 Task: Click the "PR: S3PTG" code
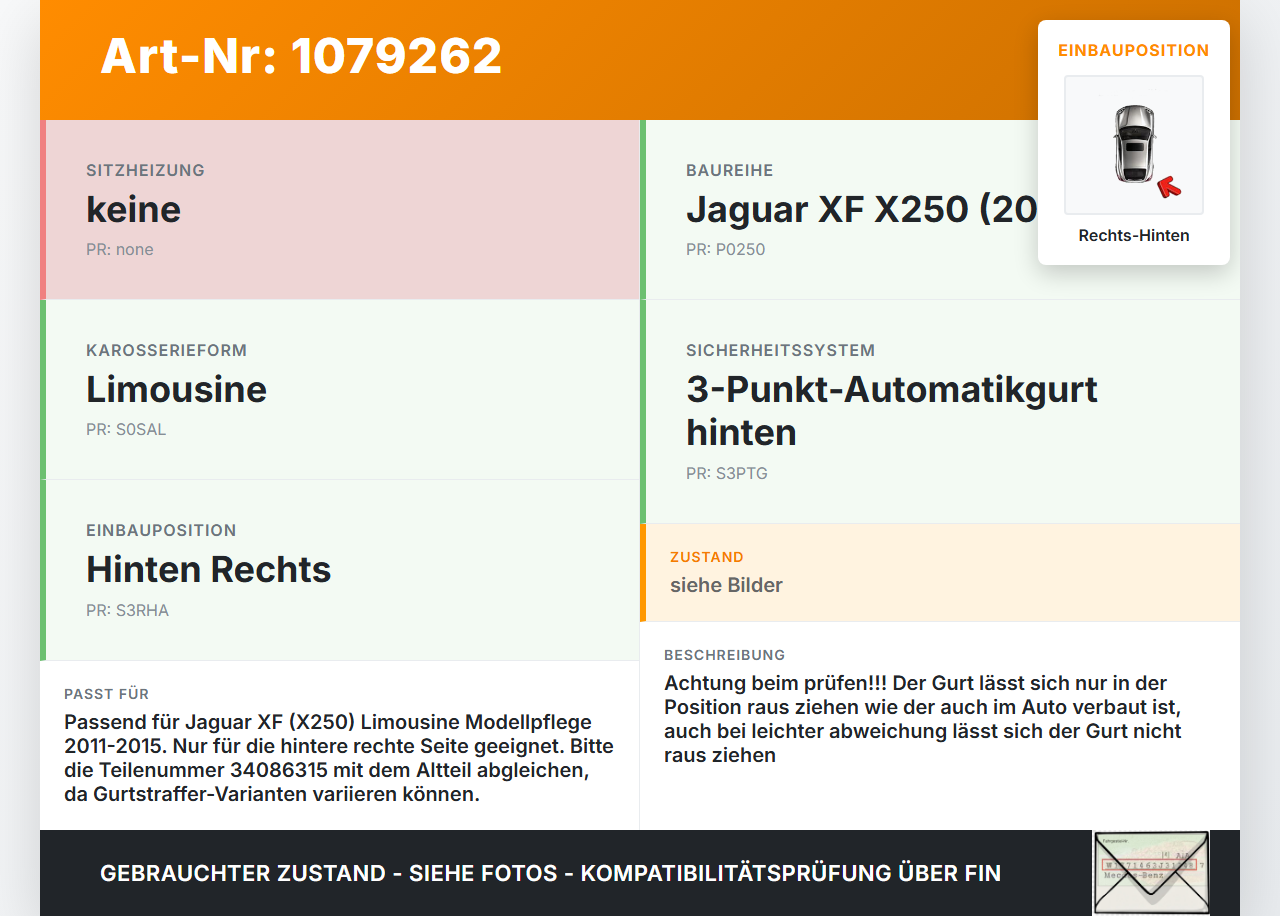tap(727, 474)
